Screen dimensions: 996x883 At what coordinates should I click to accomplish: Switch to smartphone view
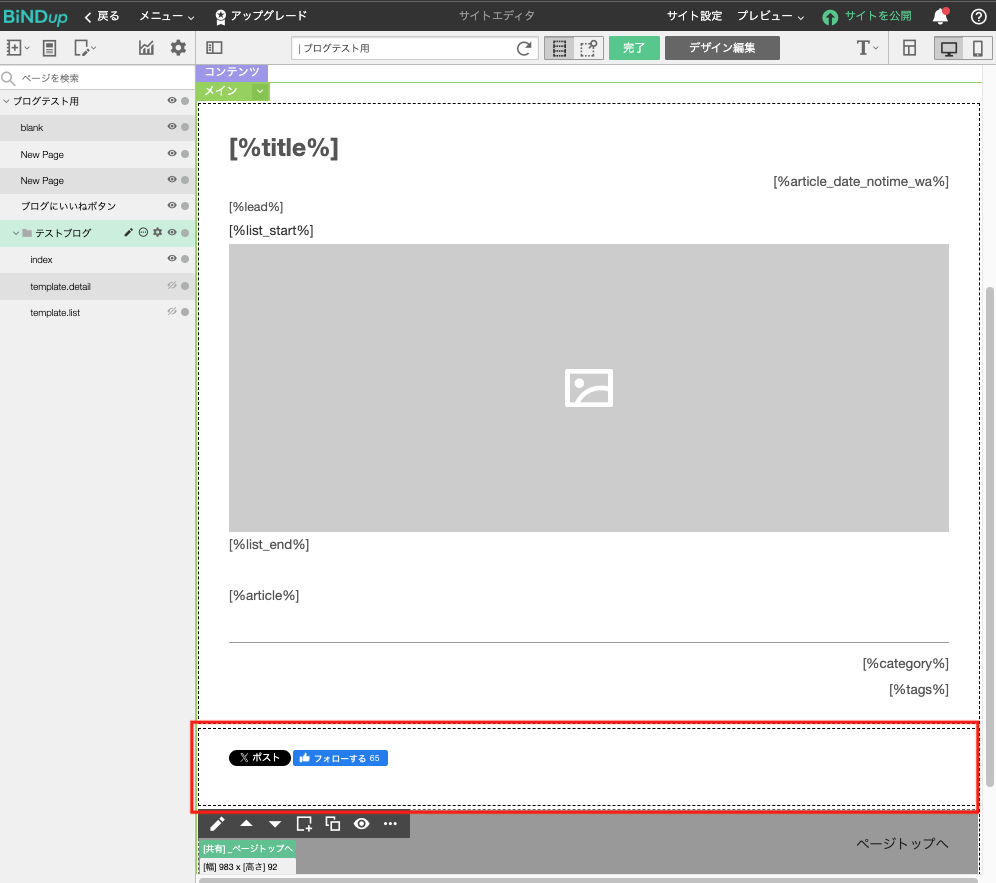pos(978,48)
